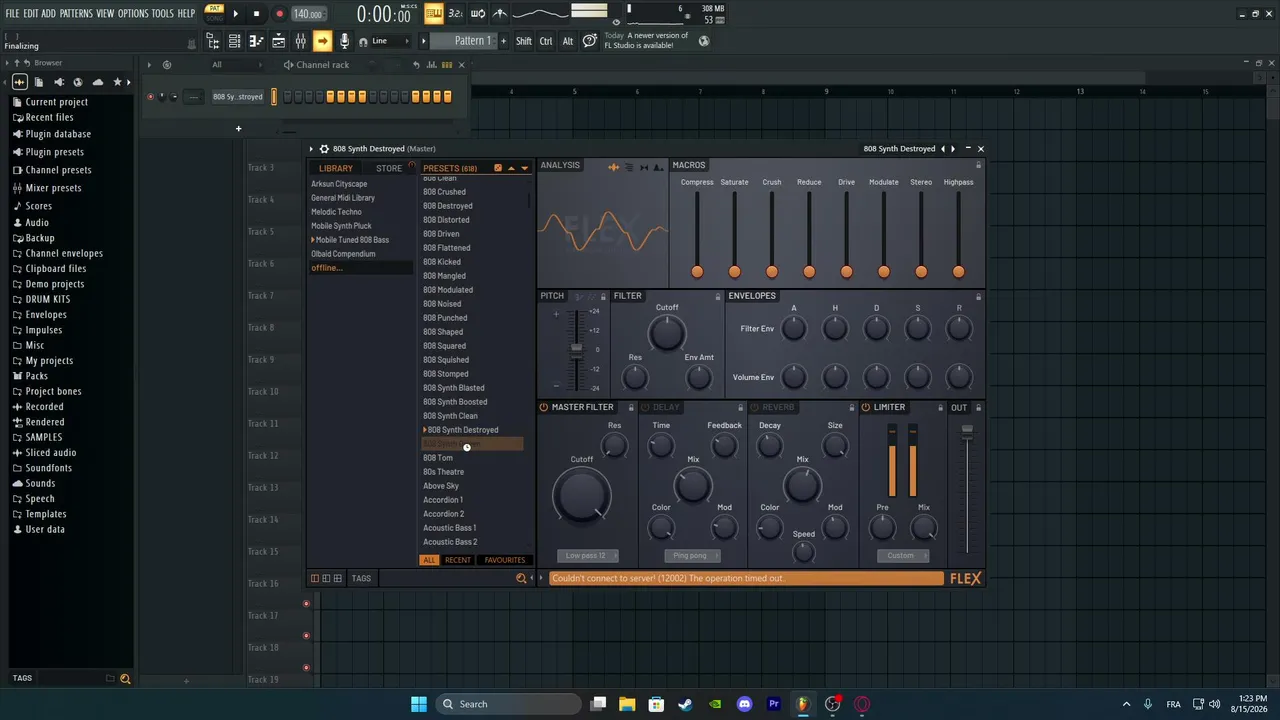Screen dimensions: 1280x720
Task: Open the FLEX plugin menu arrow
Action: (311, 149)
